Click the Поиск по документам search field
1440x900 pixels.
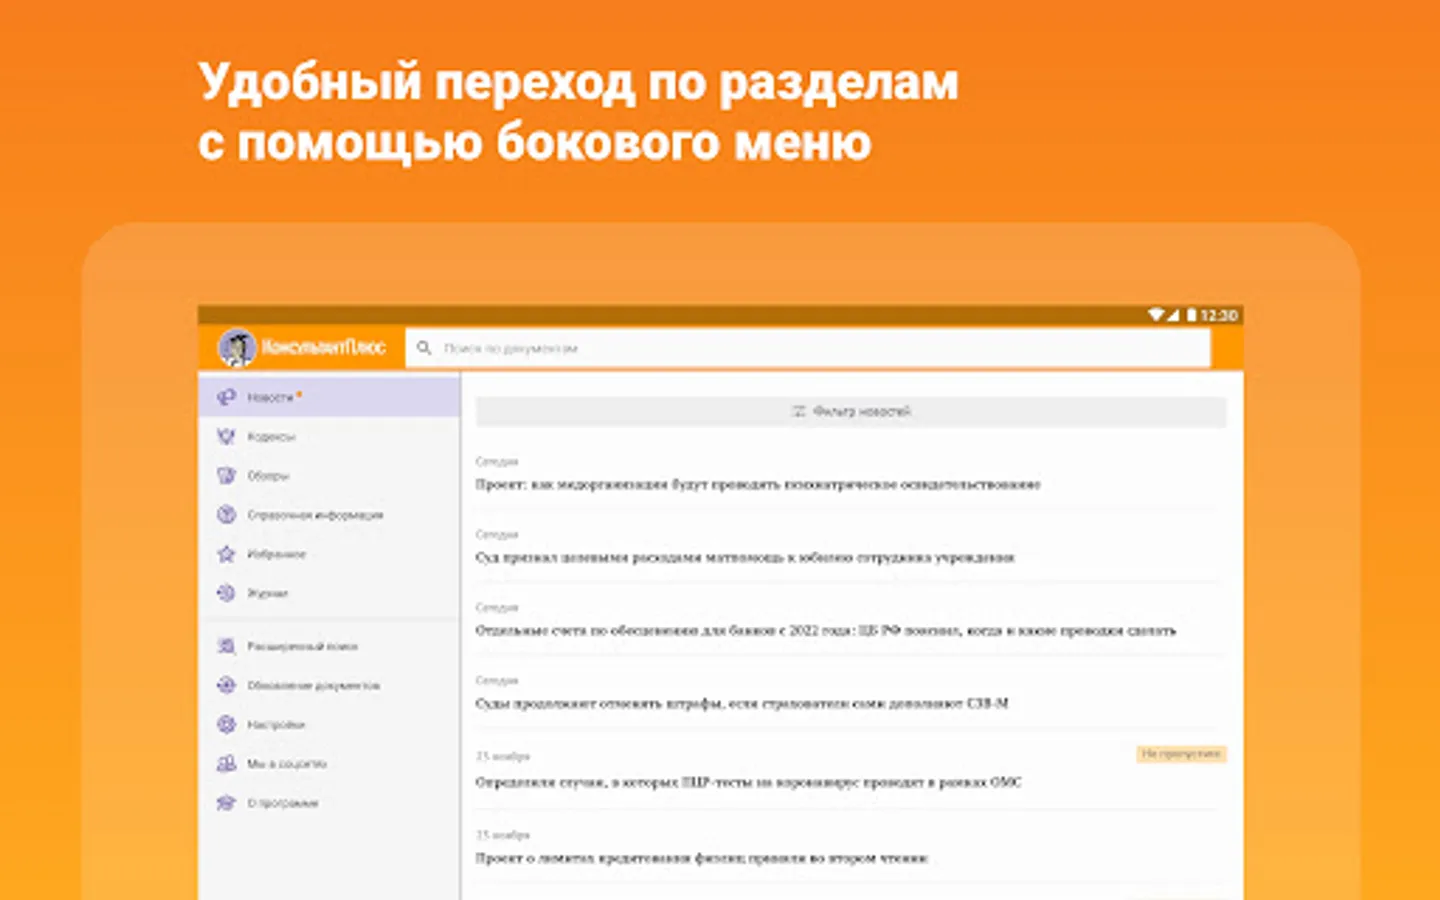[808, 348]
